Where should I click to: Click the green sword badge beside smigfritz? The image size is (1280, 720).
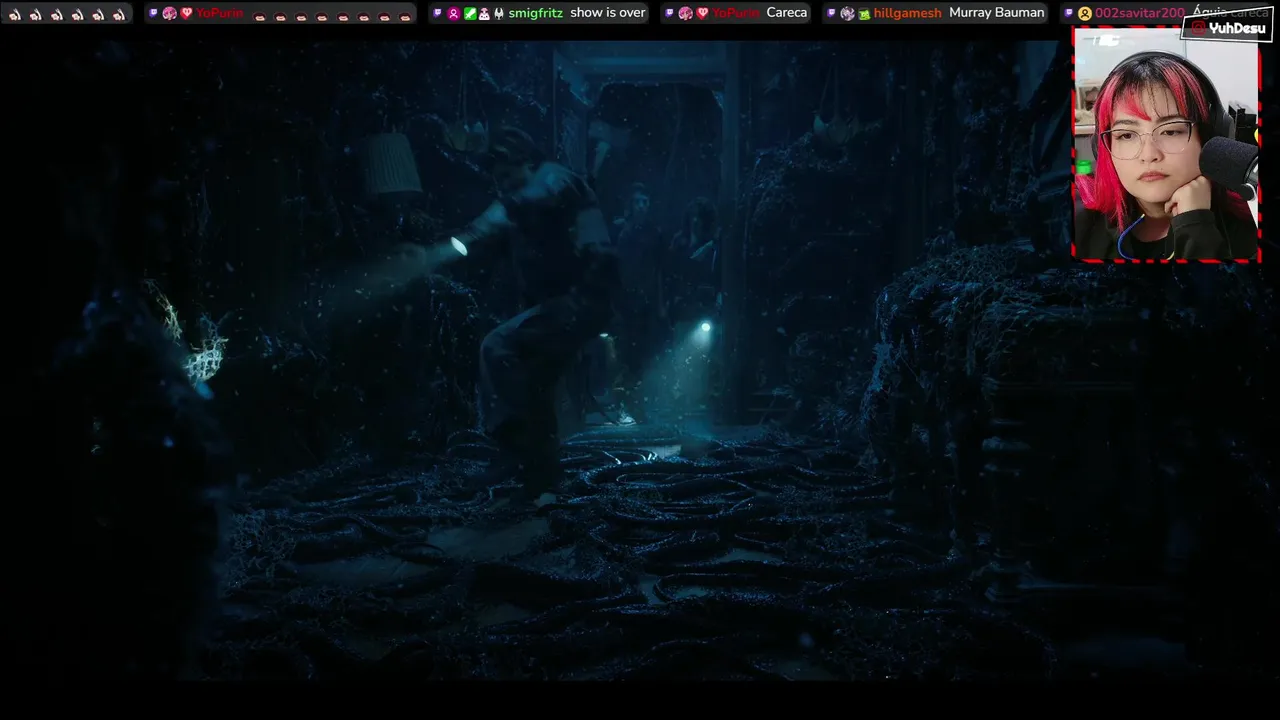[x=470, y=13]
